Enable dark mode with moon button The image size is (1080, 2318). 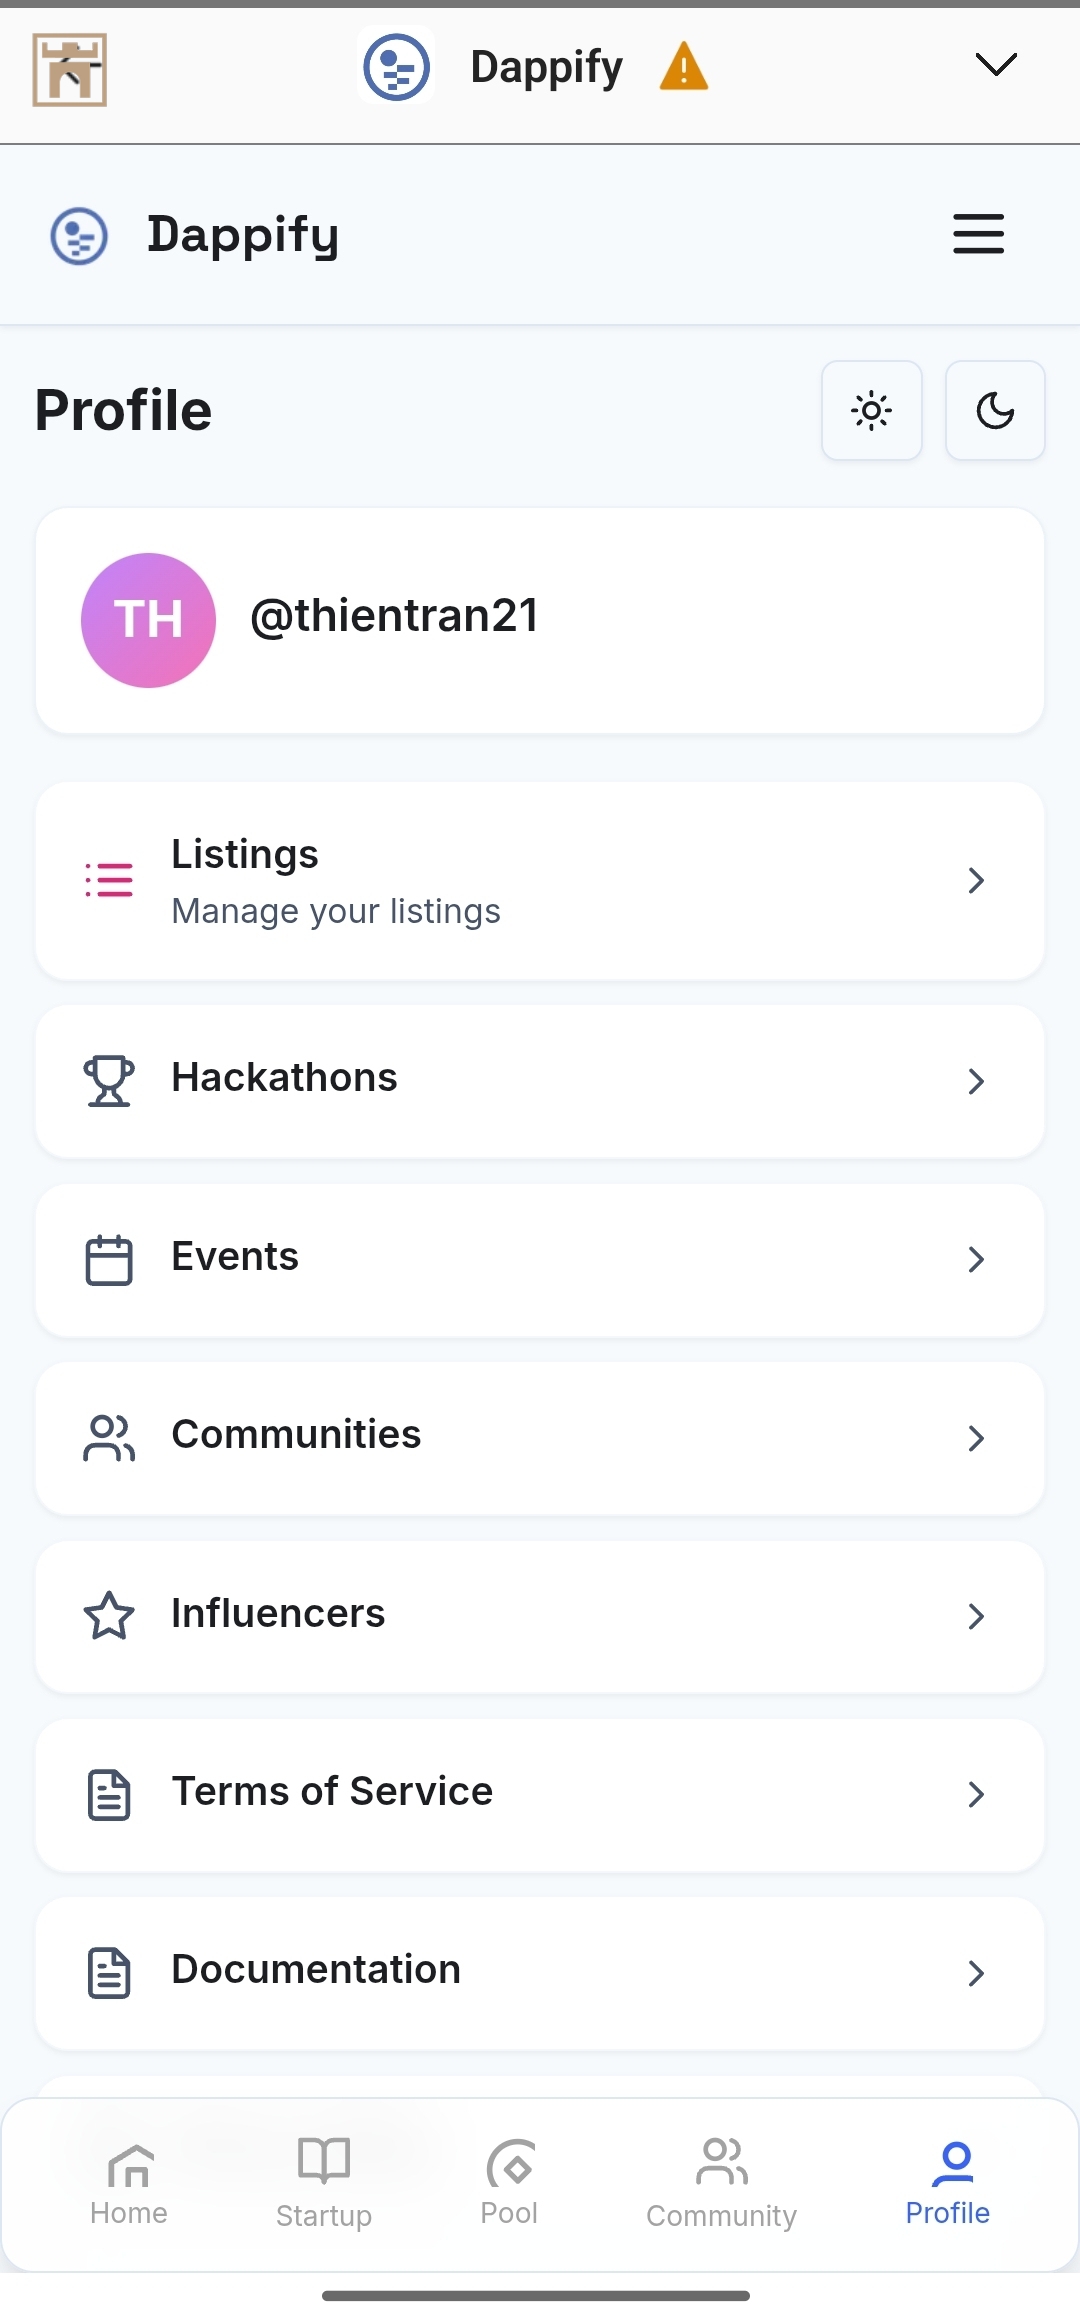coord(995,410)
